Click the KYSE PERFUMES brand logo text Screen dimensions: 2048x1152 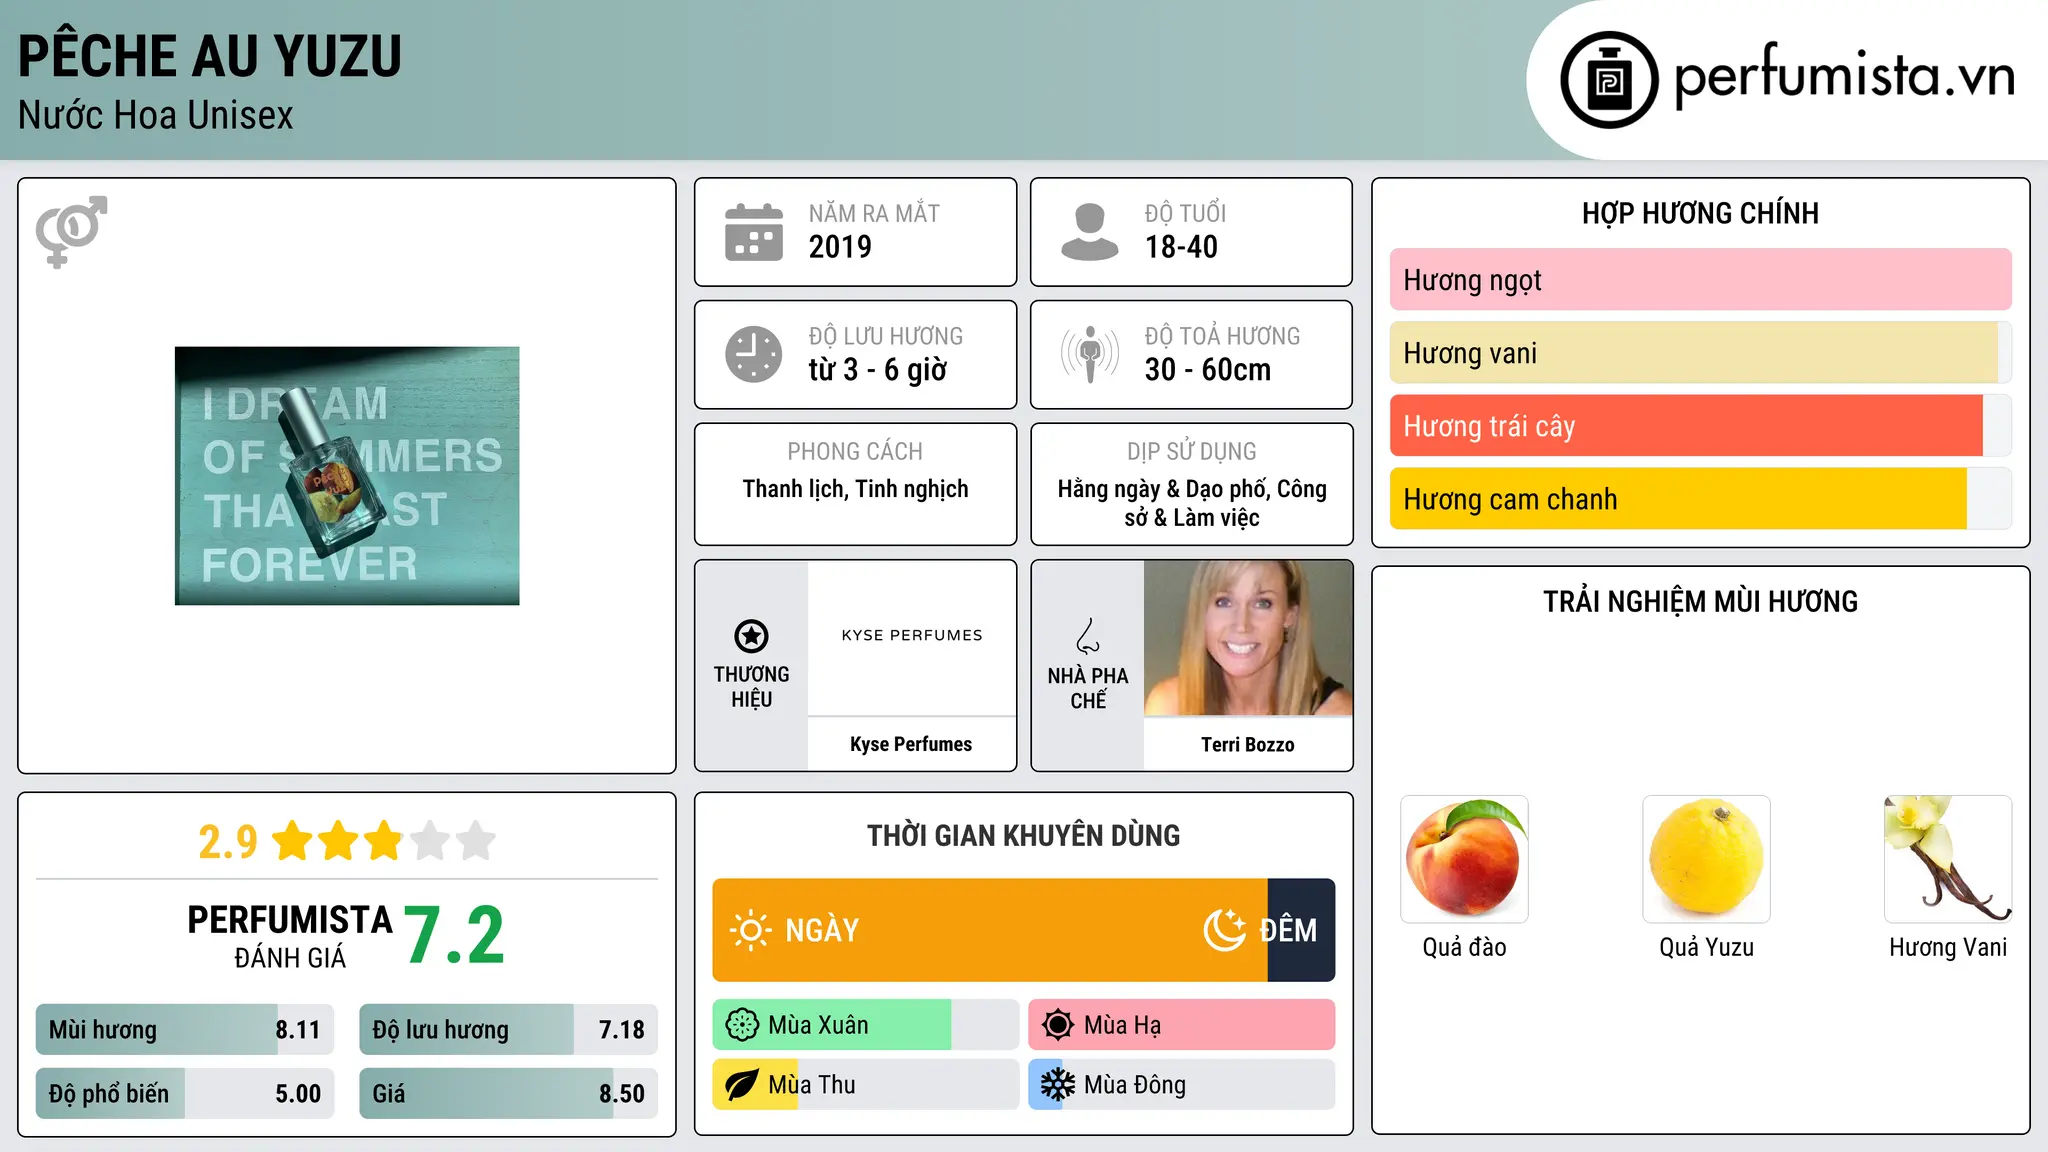pyautogui.click(x=912, y=635)
